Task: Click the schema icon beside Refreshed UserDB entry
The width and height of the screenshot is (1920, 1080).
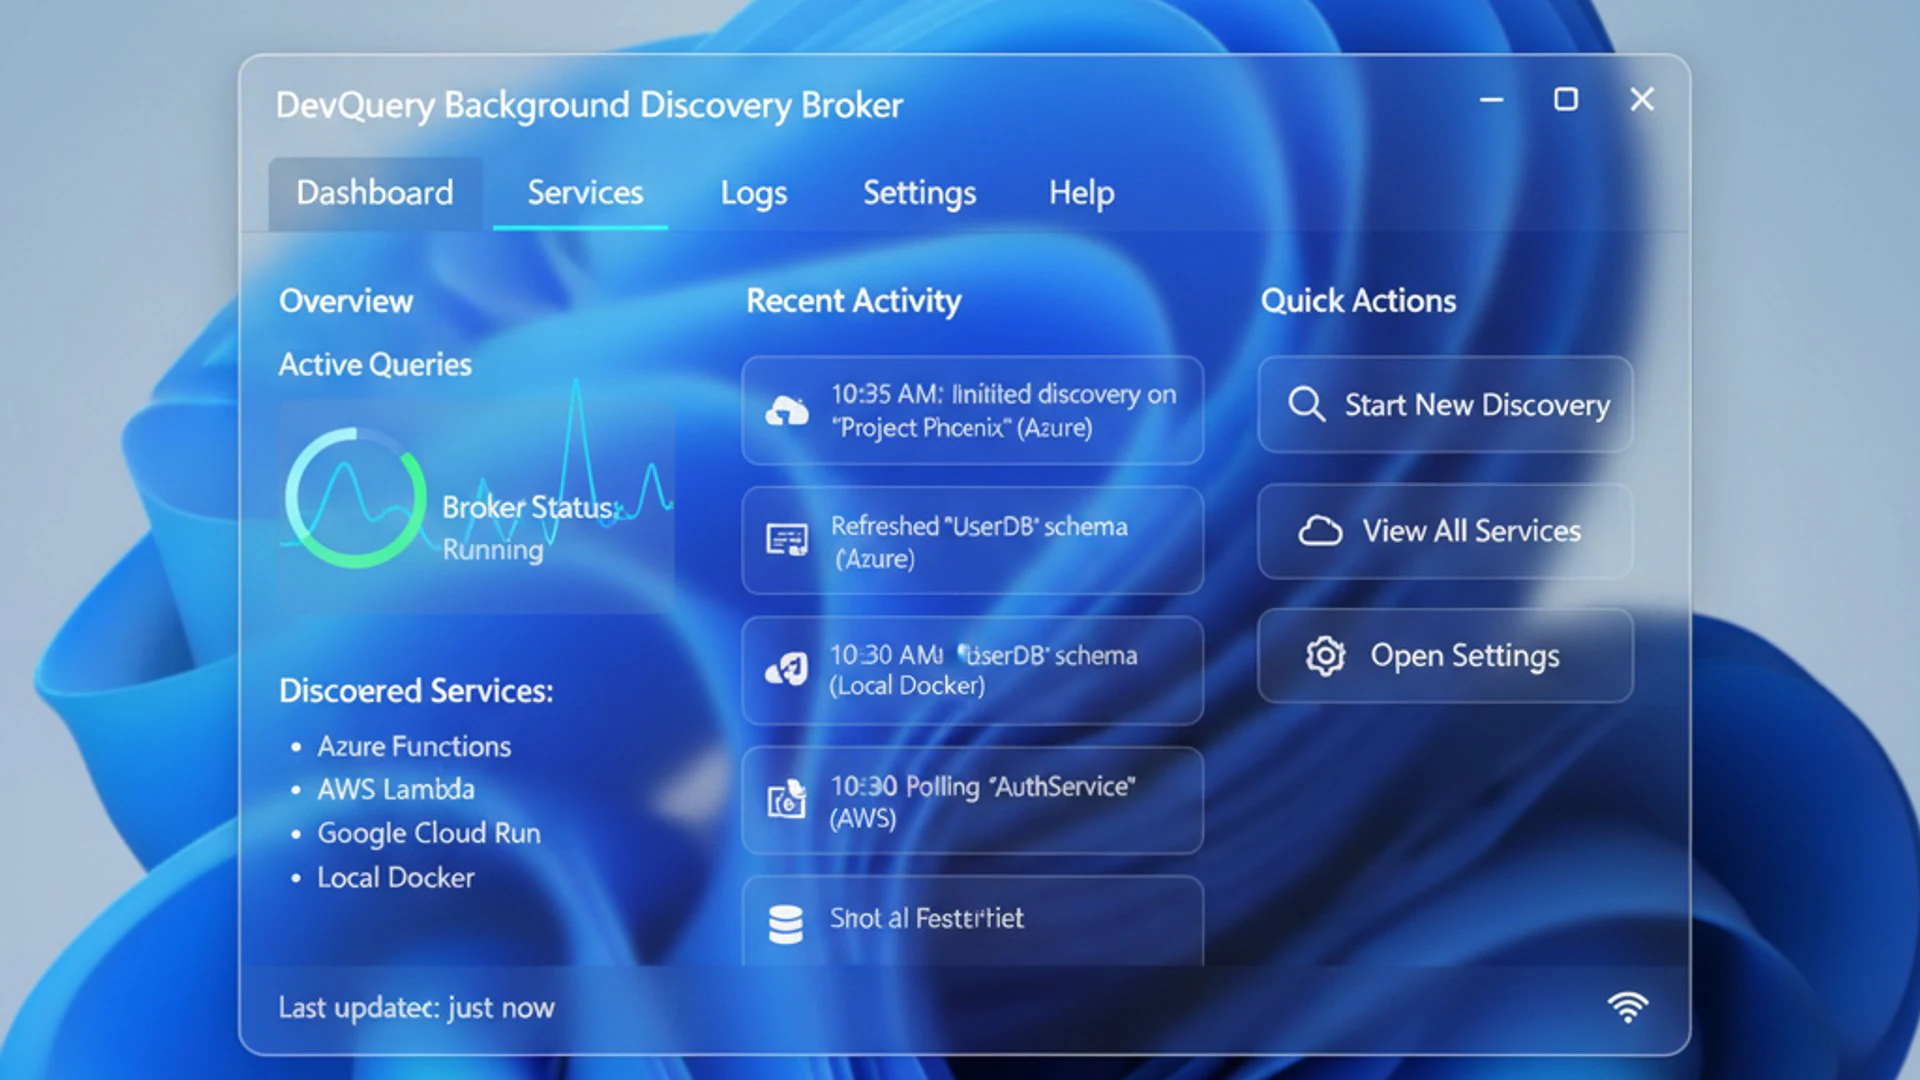Action: click(x=787, y=540)
